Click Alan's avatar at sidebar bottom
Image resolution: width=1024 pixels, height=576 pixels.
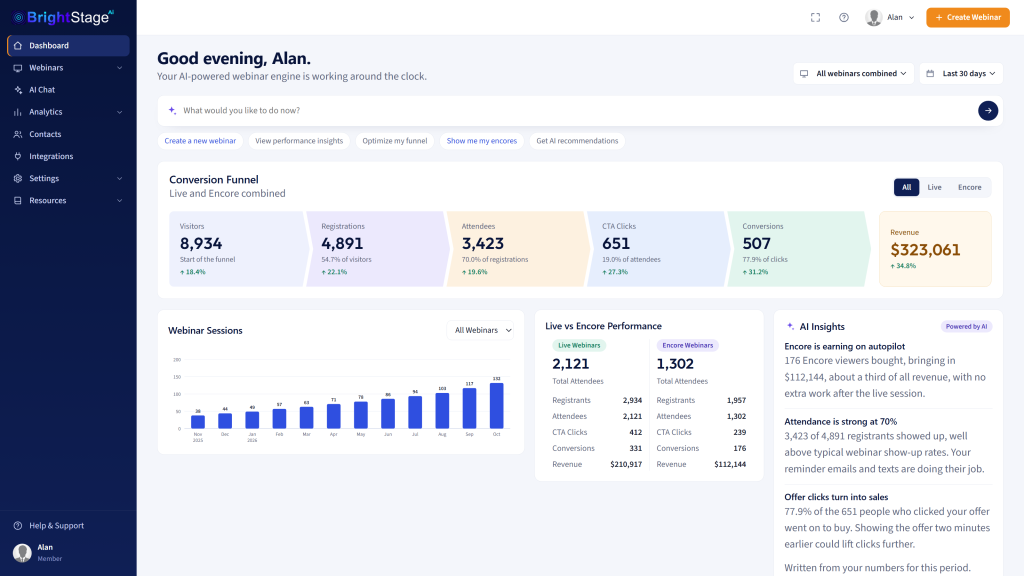[x=22, y=552]
